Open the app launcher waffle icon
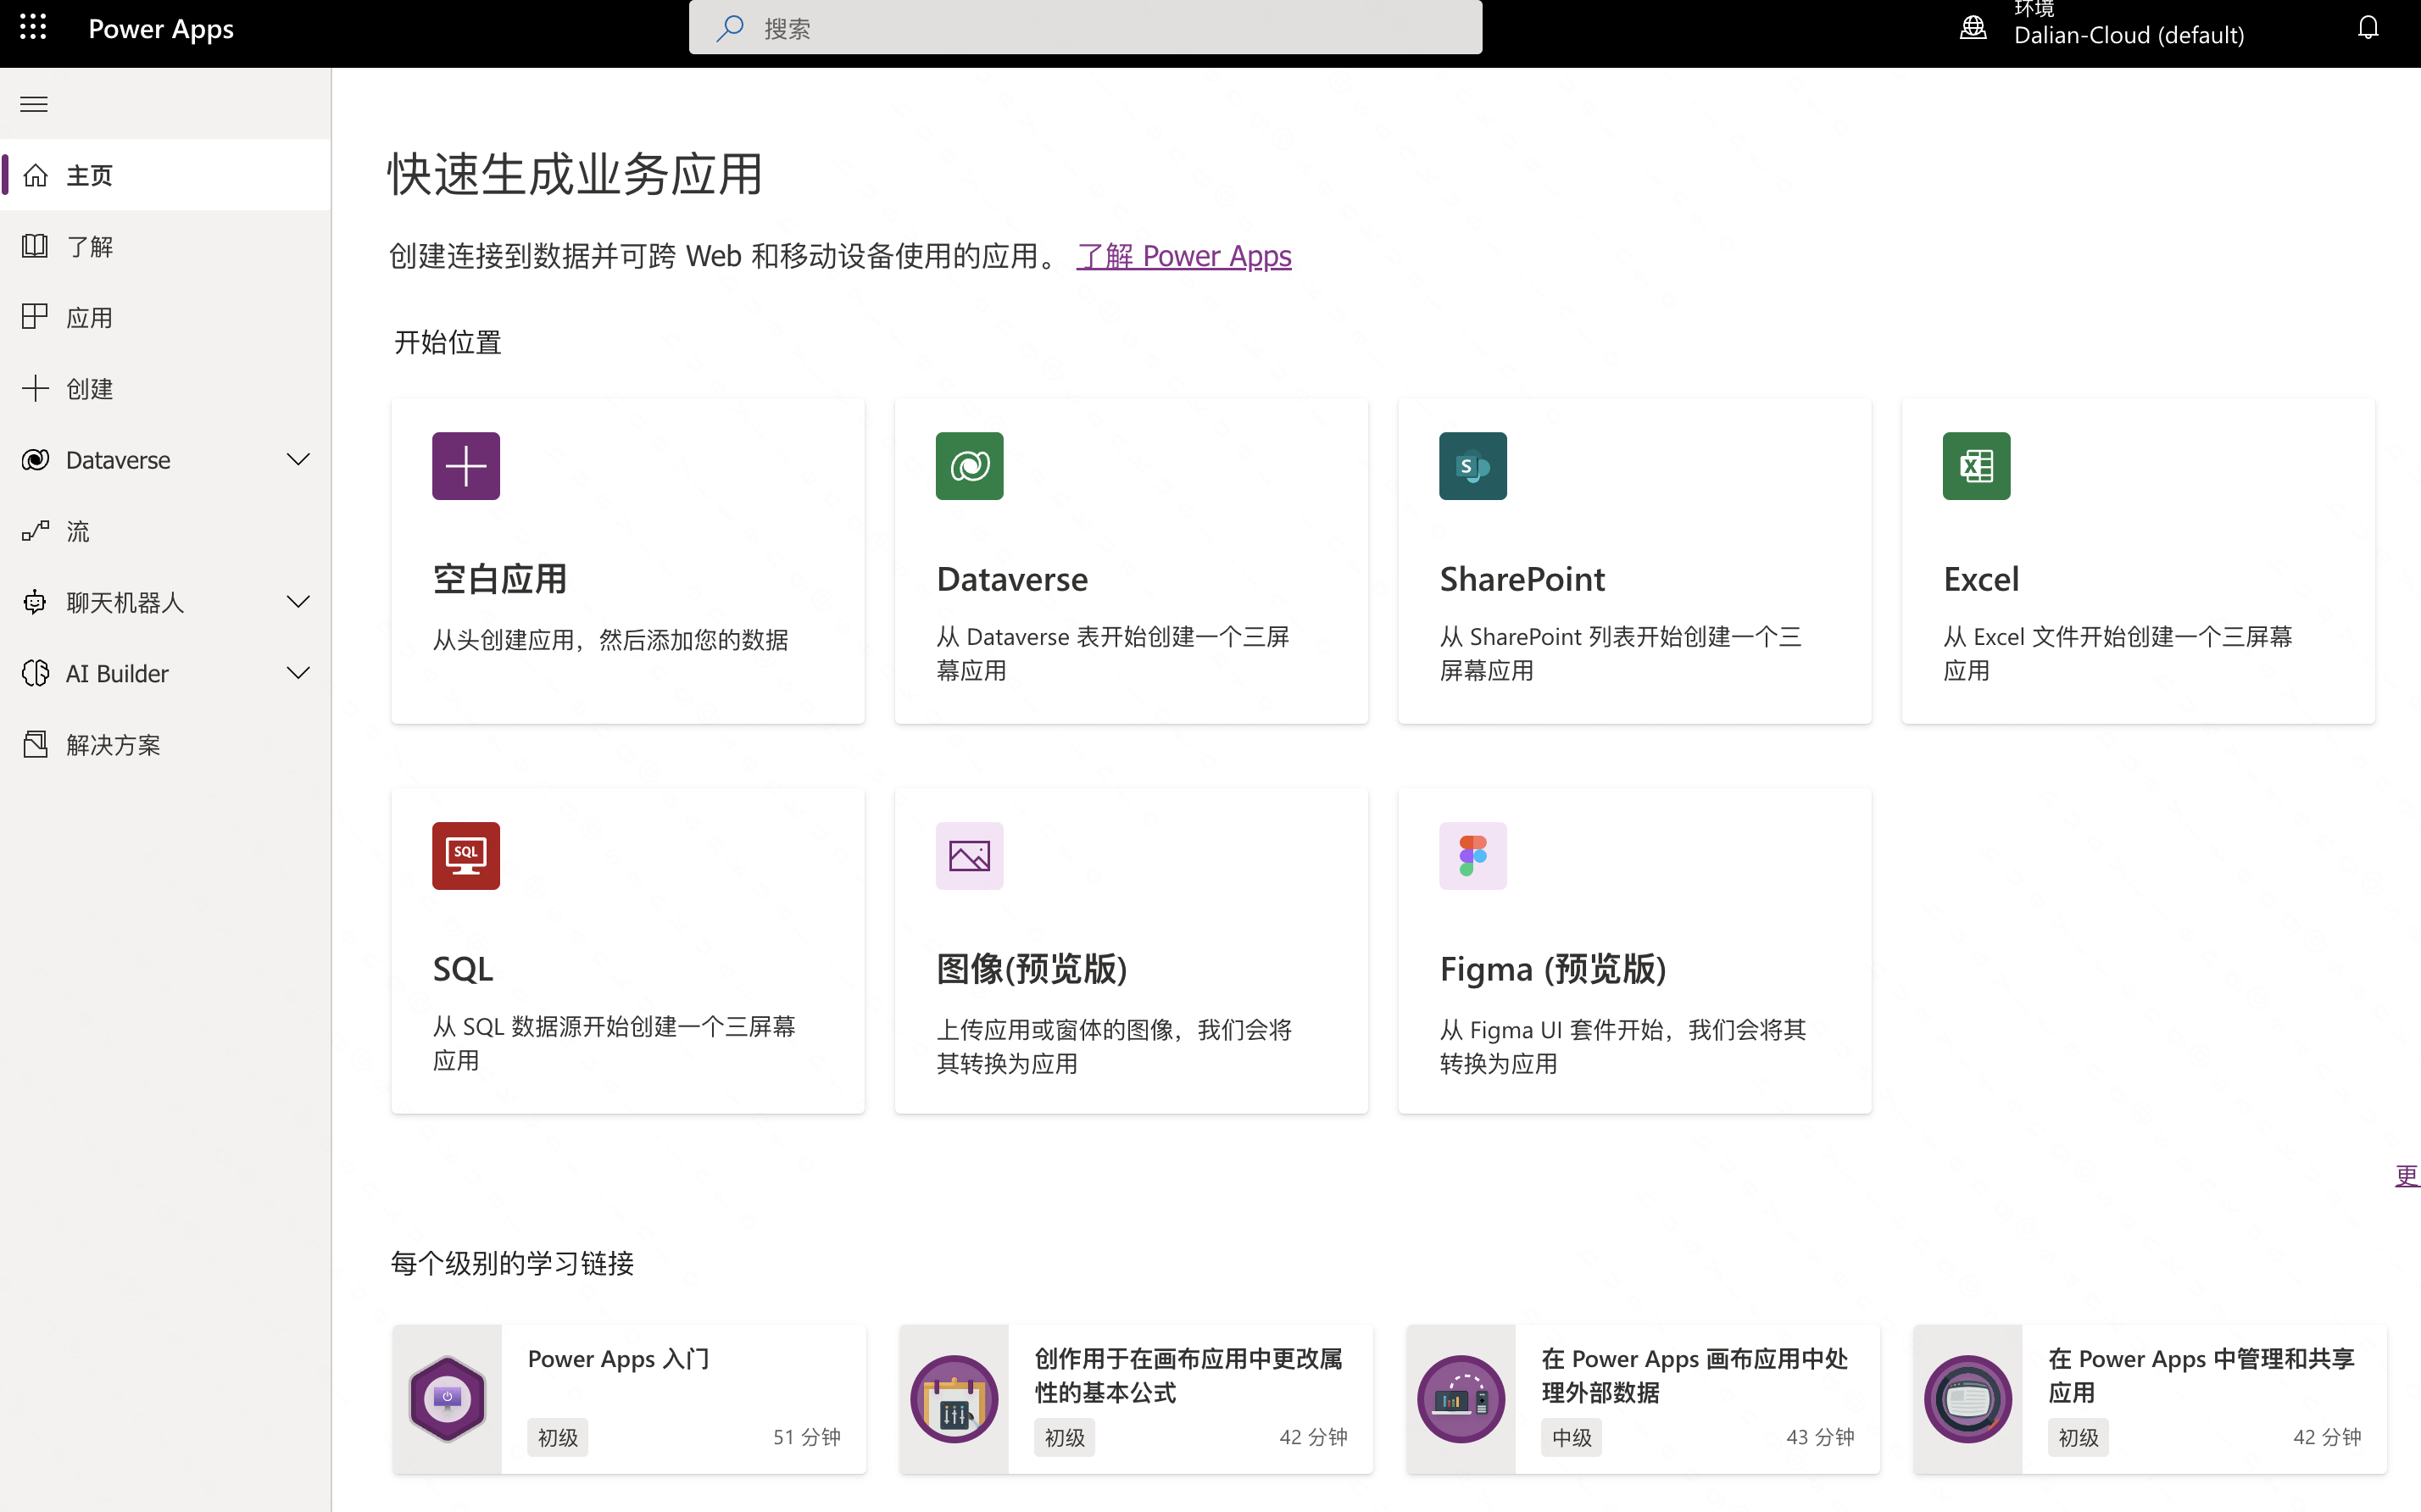2421x1512 pixels. pyautogui.click(x=33, y=28)
